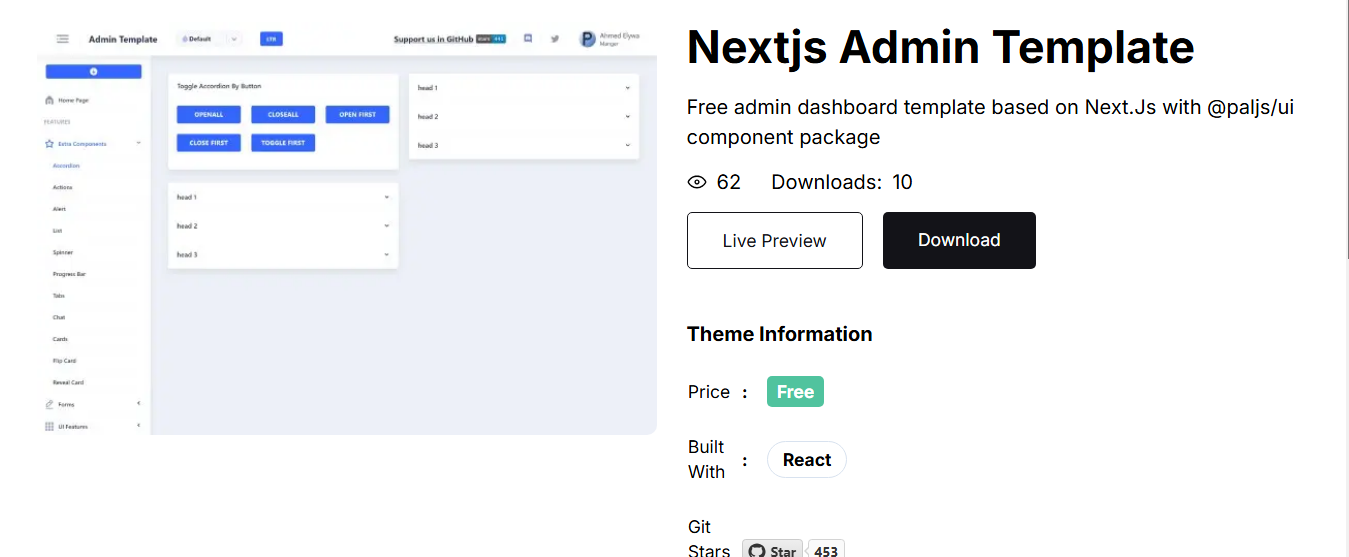Click the blue LTR button in preview

pyautogui.click(x=271, y=39)
